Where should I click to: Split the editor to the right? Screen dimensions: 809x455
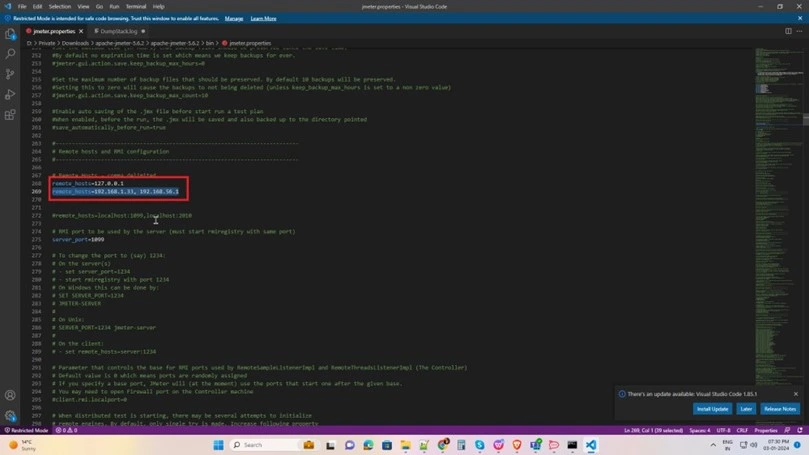pyautogui.click(x=788, y=31)
